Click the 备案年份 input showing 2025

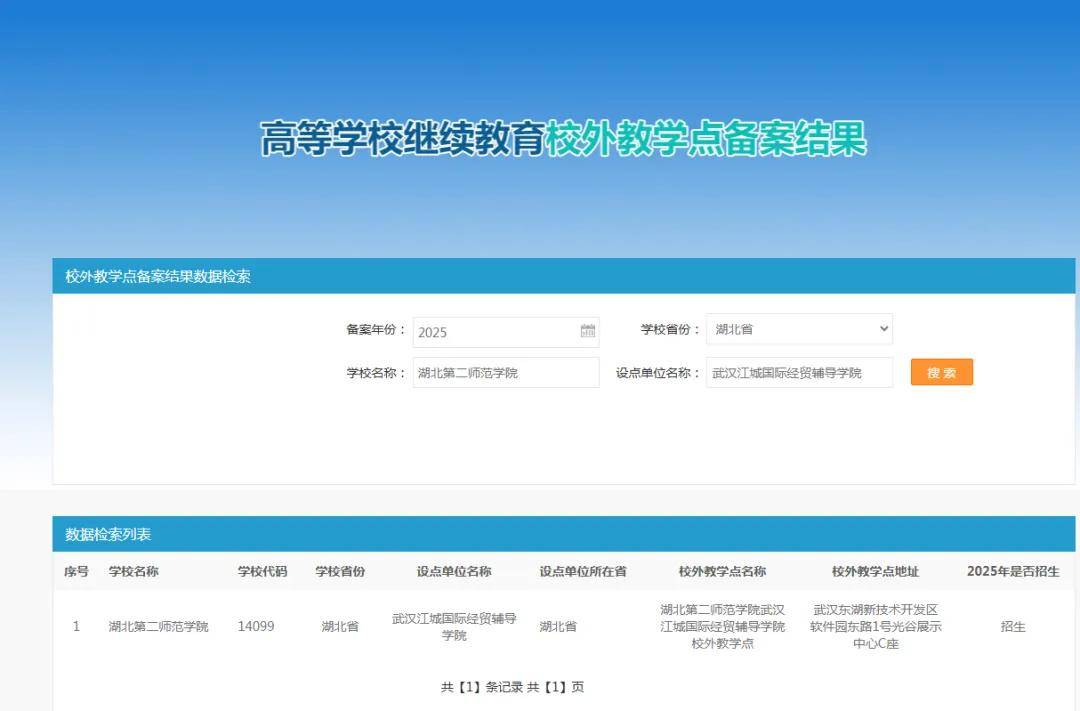506,332
